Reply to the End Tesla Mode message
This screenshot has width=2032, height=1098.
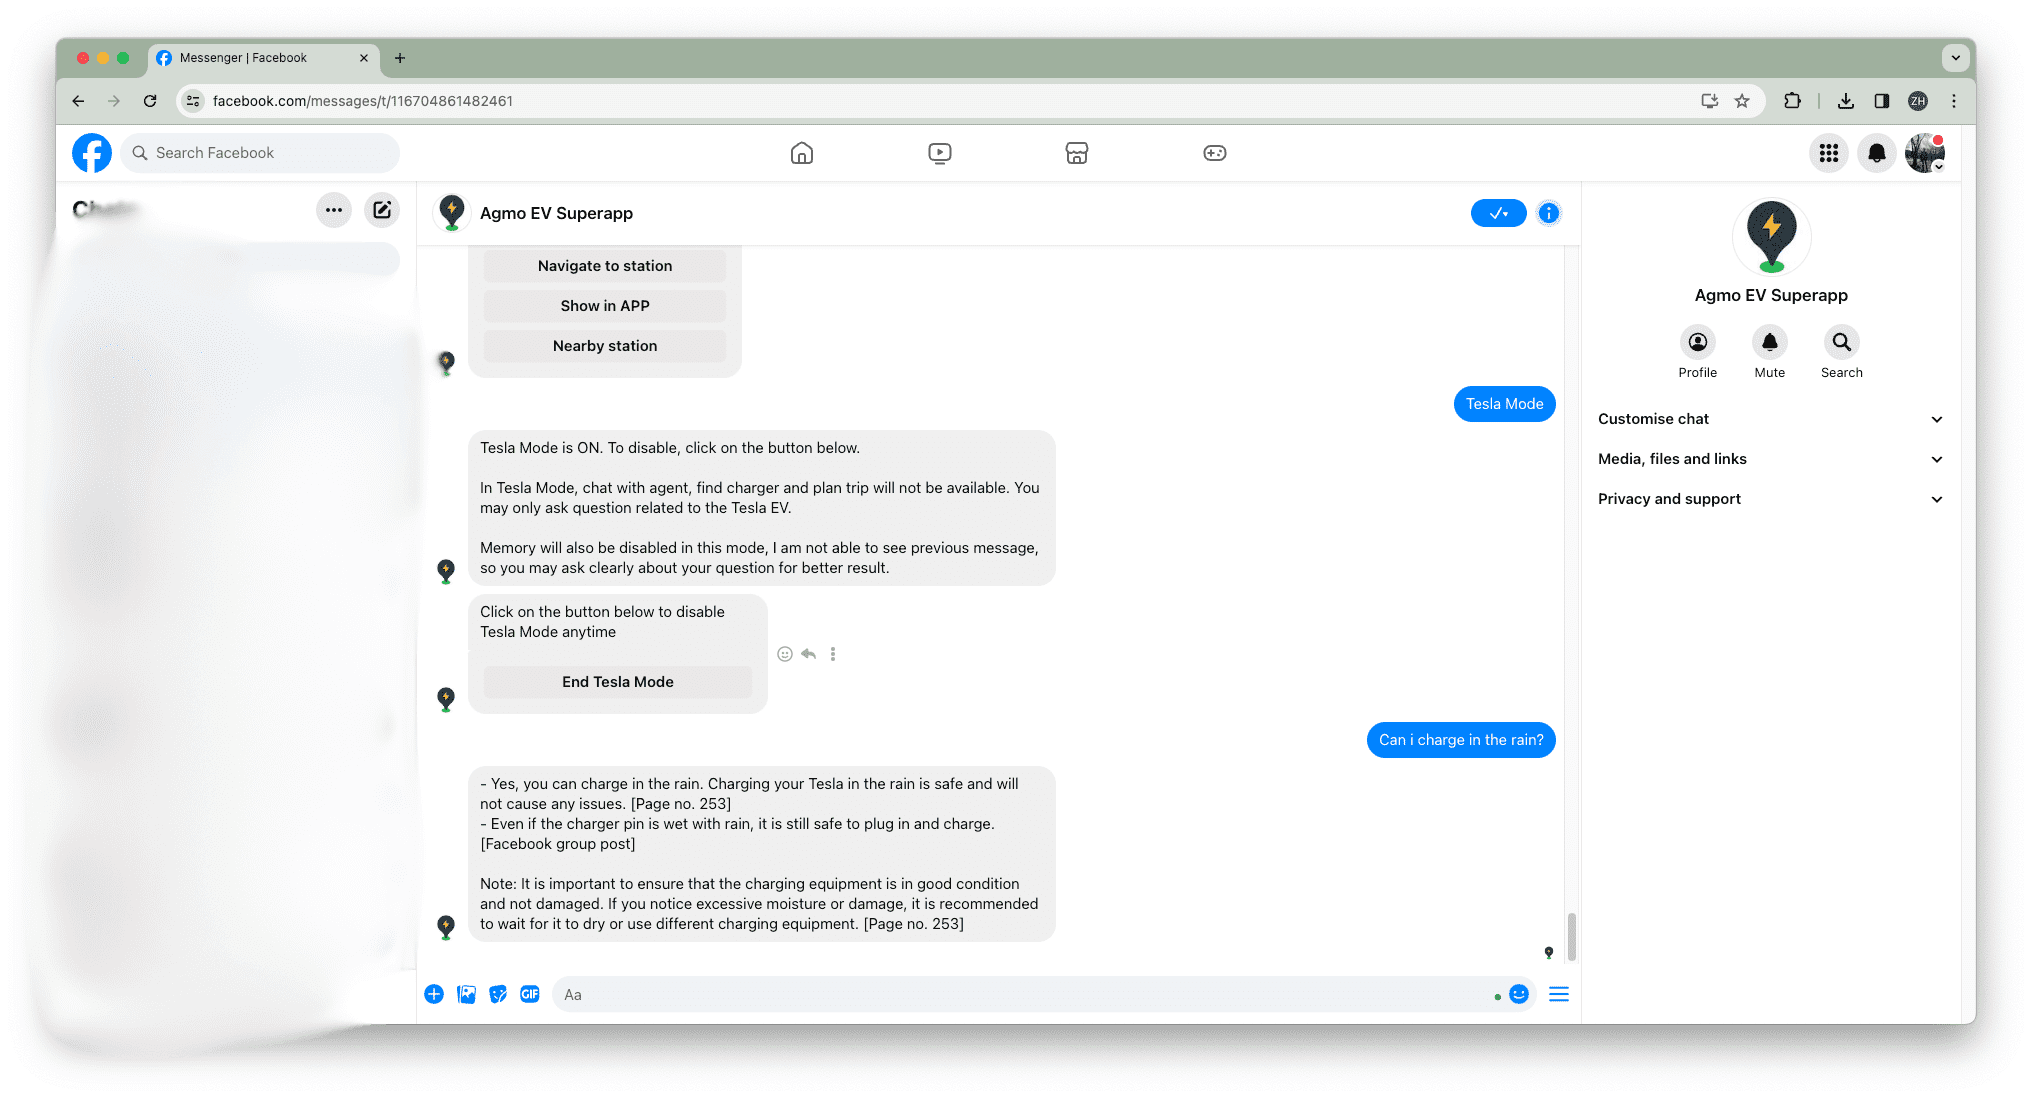point(809,654)
